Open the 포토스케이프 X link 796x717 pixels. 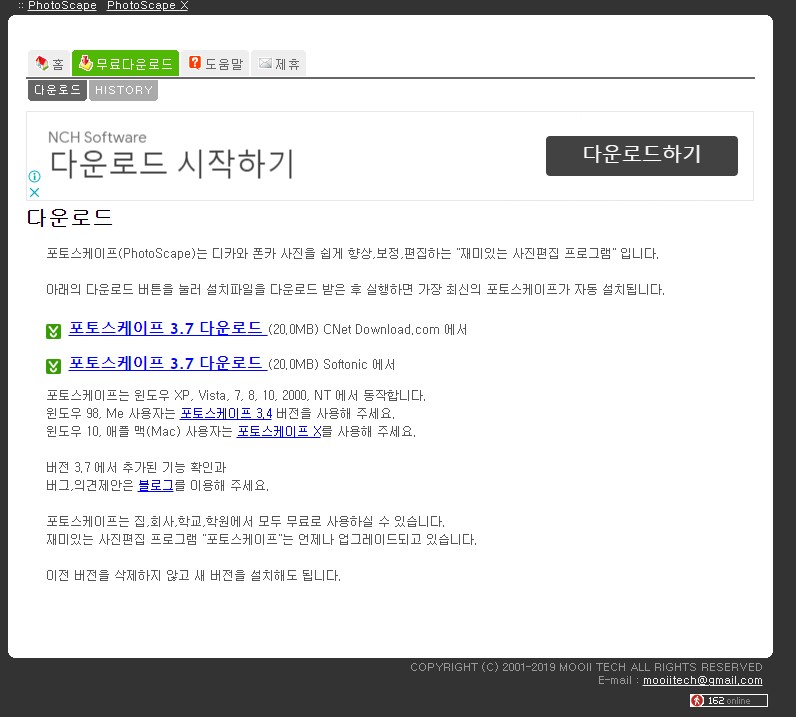coord(279,432)
